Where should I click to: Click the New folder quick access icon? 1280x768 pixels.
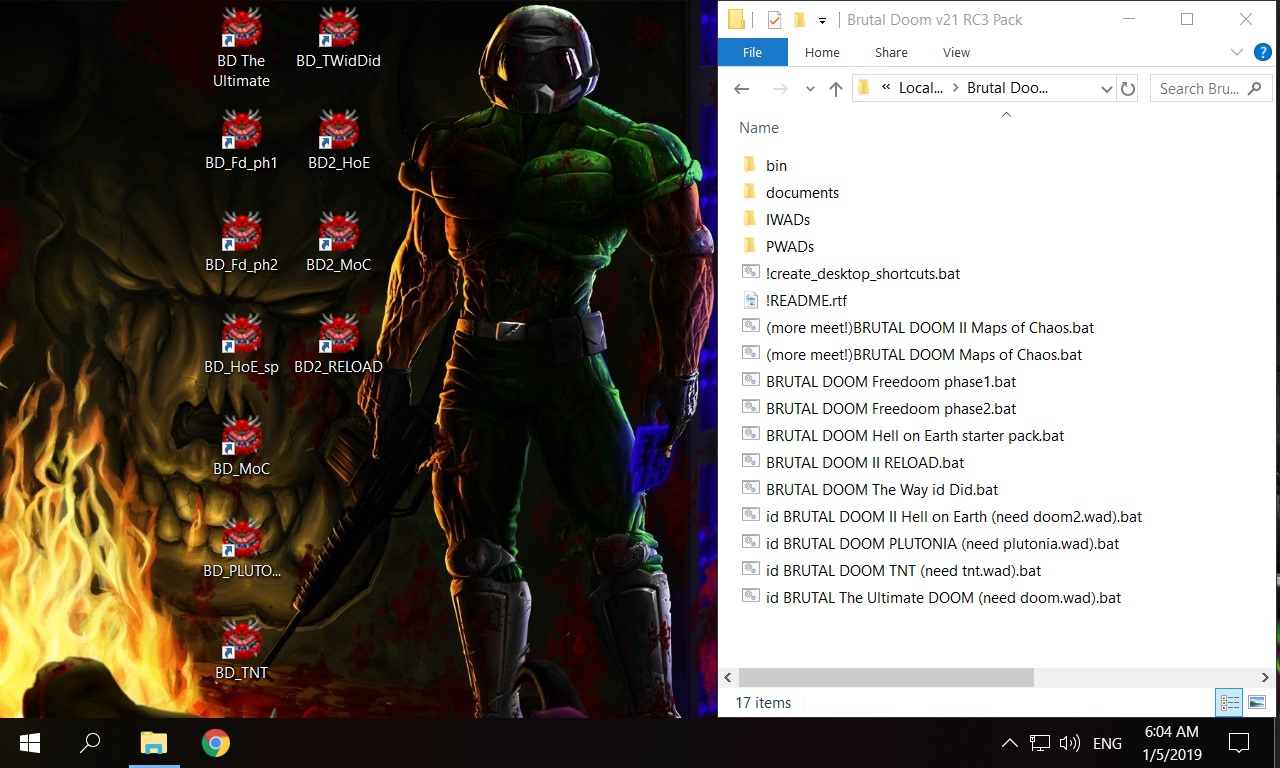pyautogui.click(x=799, y=19)
